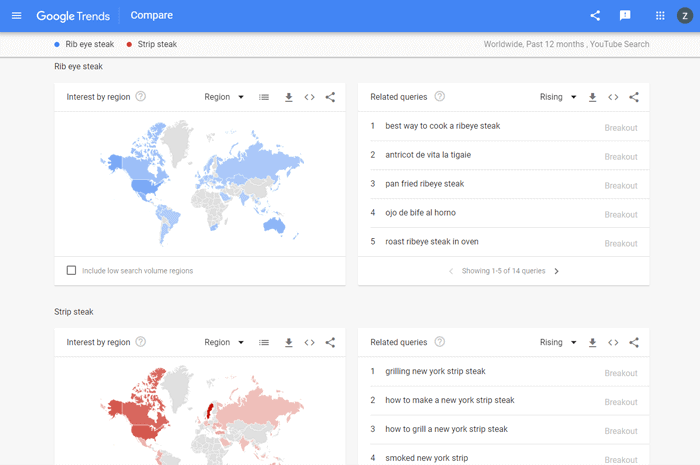
Task: Open the Google apps grid
Action: click(660, 16)
